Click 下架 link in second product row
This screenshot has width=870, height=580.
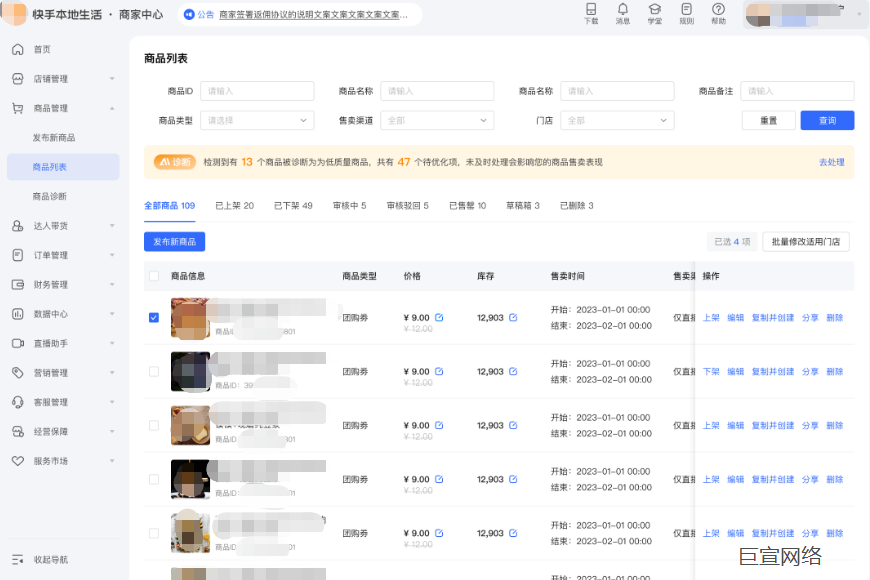pos(711,371)
